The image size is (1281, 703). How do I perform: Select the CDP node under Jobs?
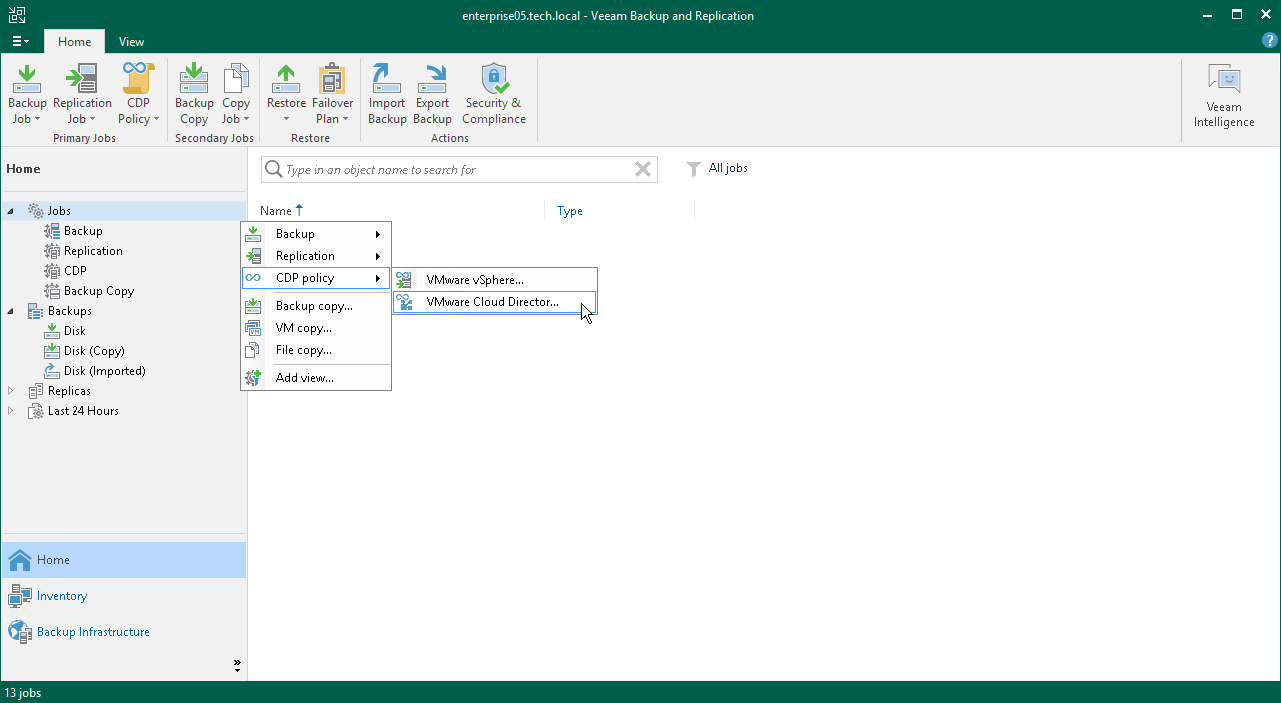75,271
